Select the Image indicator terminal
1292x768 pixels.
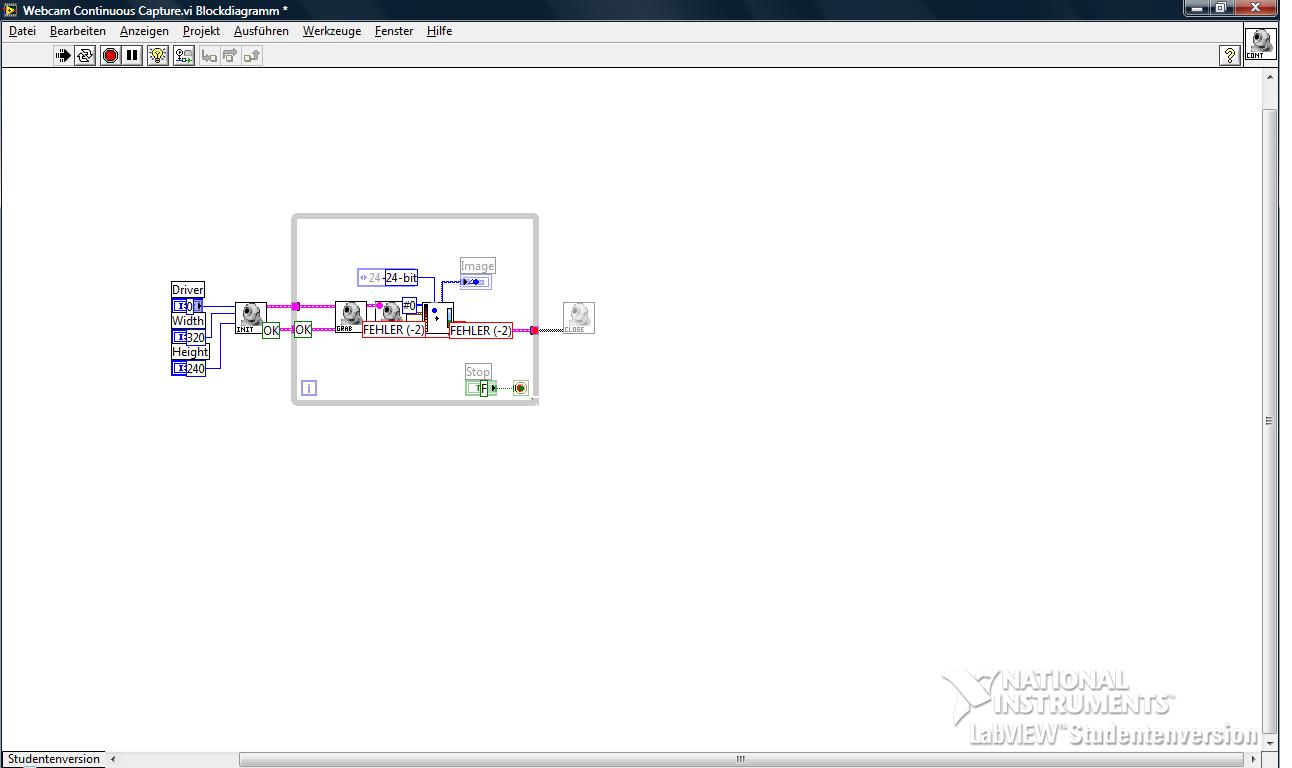coord(476,282)
